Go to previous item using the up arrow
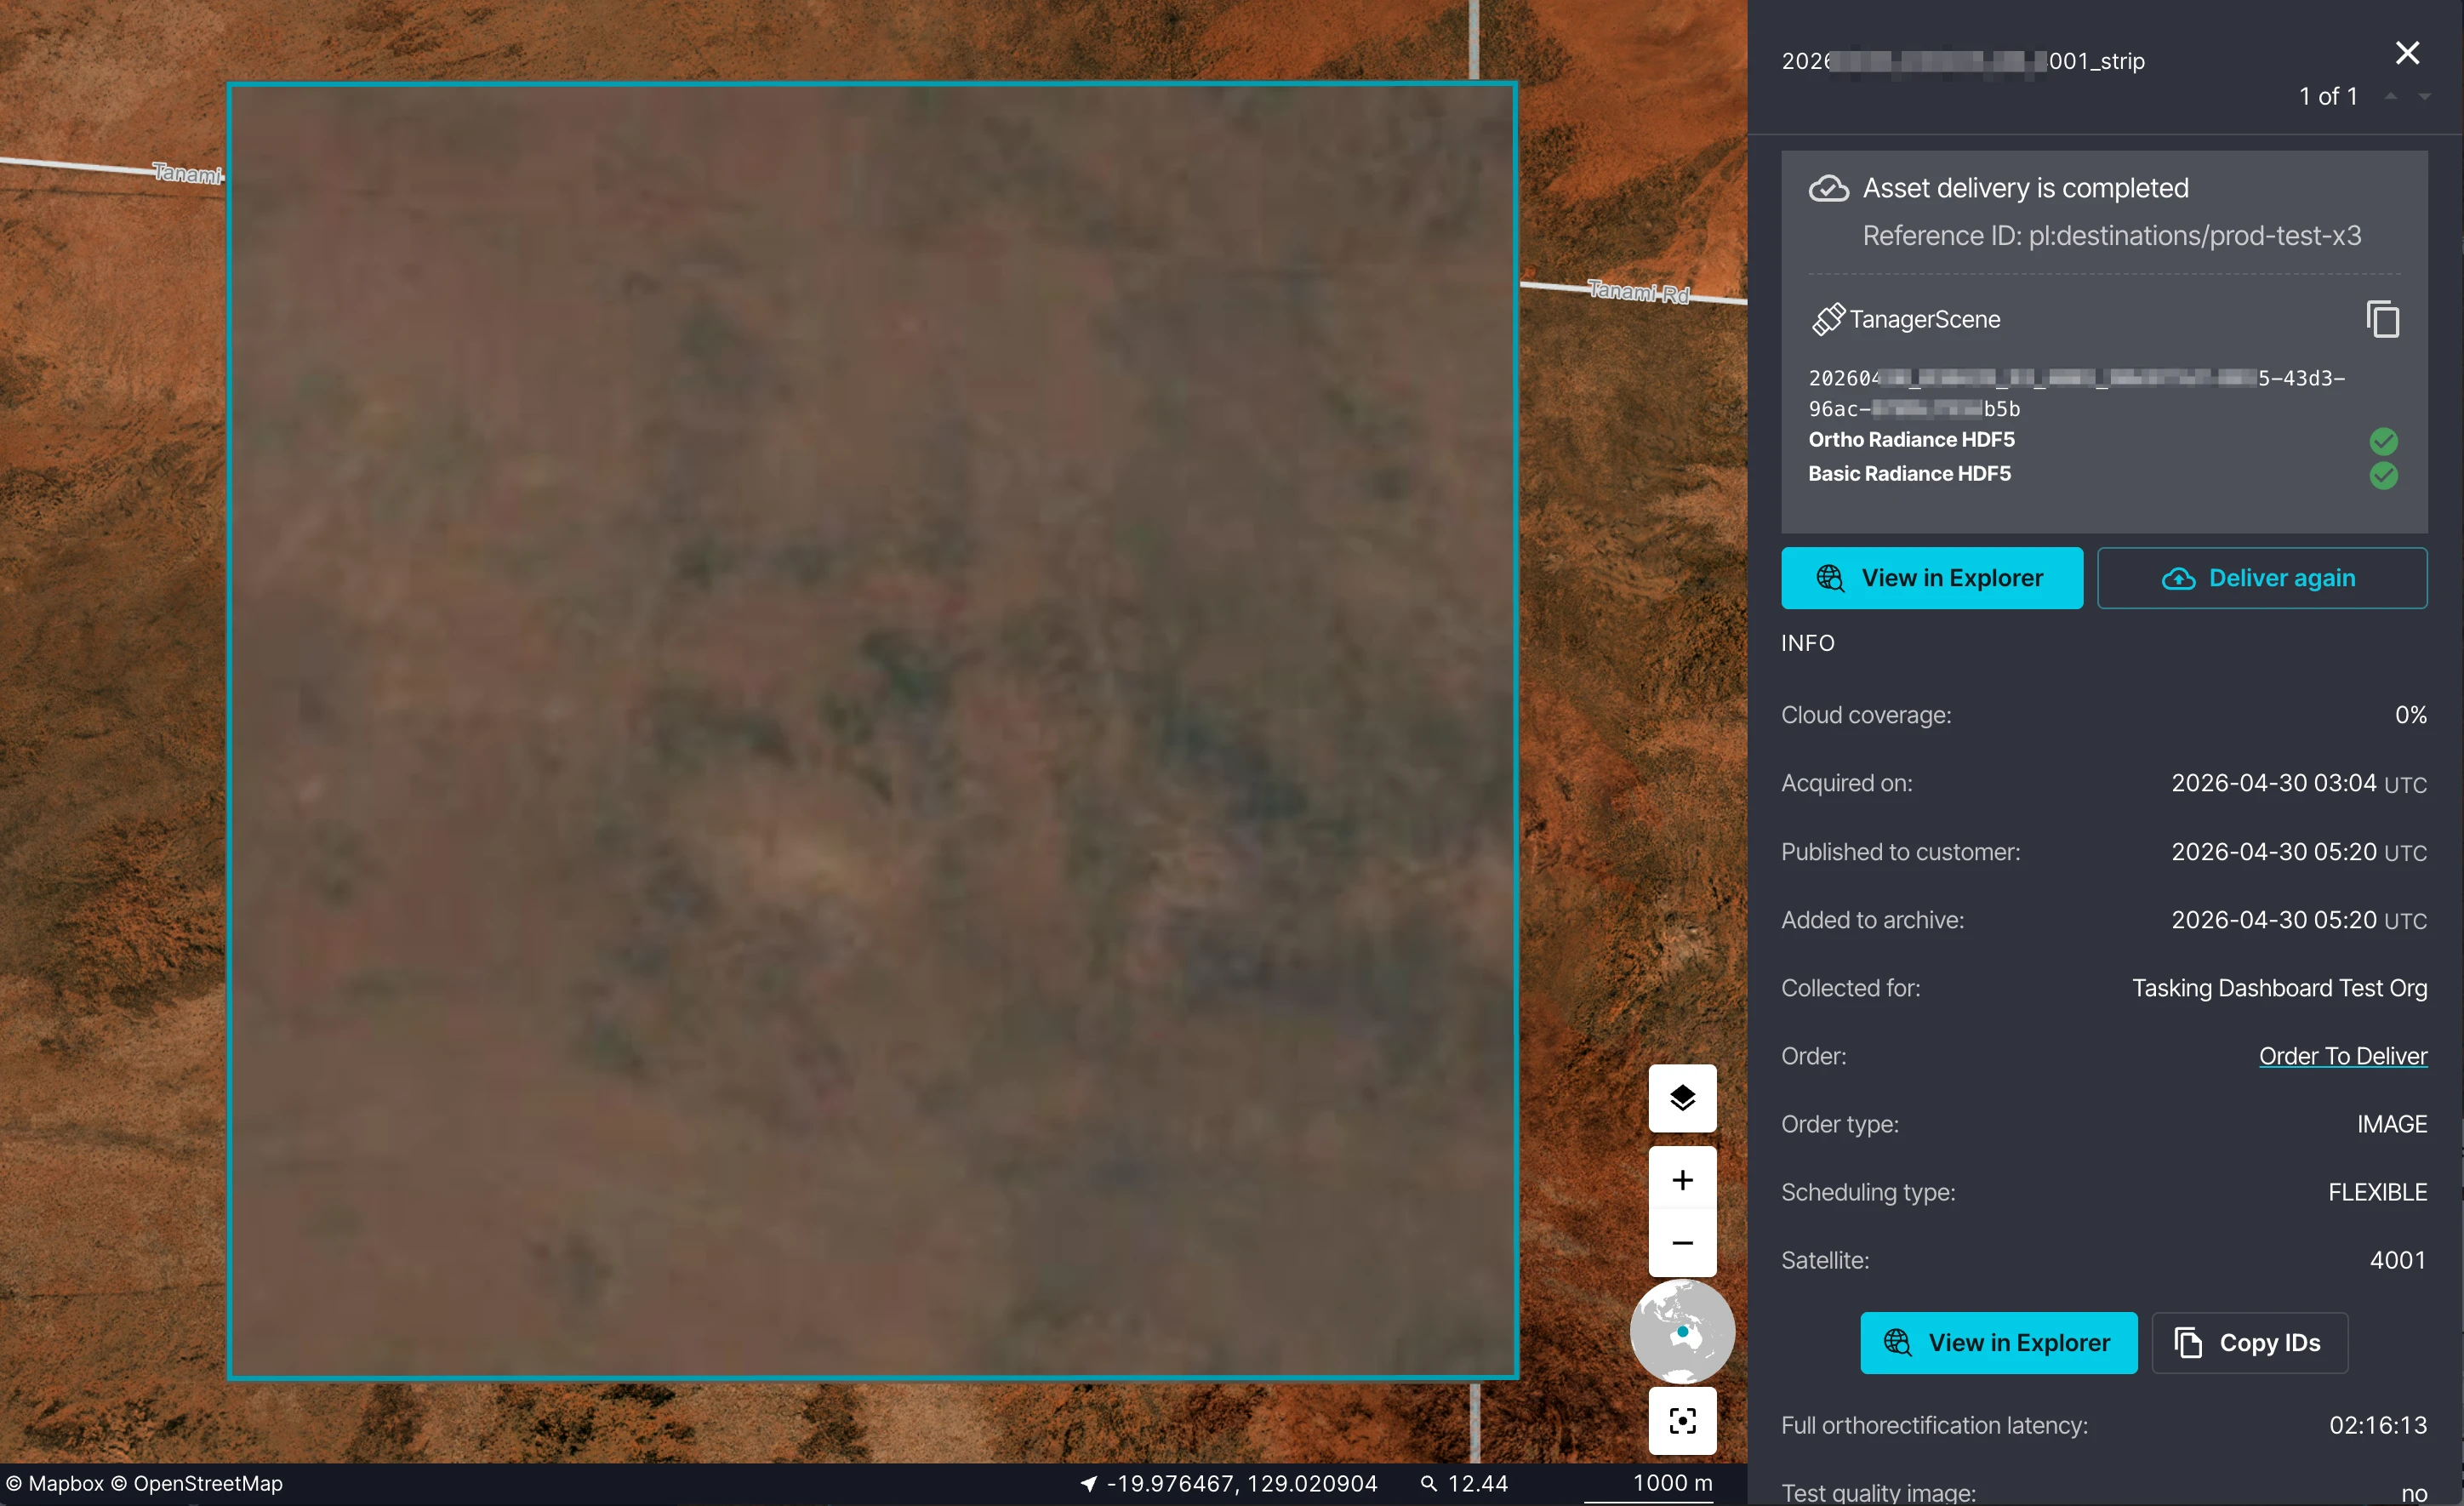The width and height of the screenshot is (2464, 1506). 2391,96
